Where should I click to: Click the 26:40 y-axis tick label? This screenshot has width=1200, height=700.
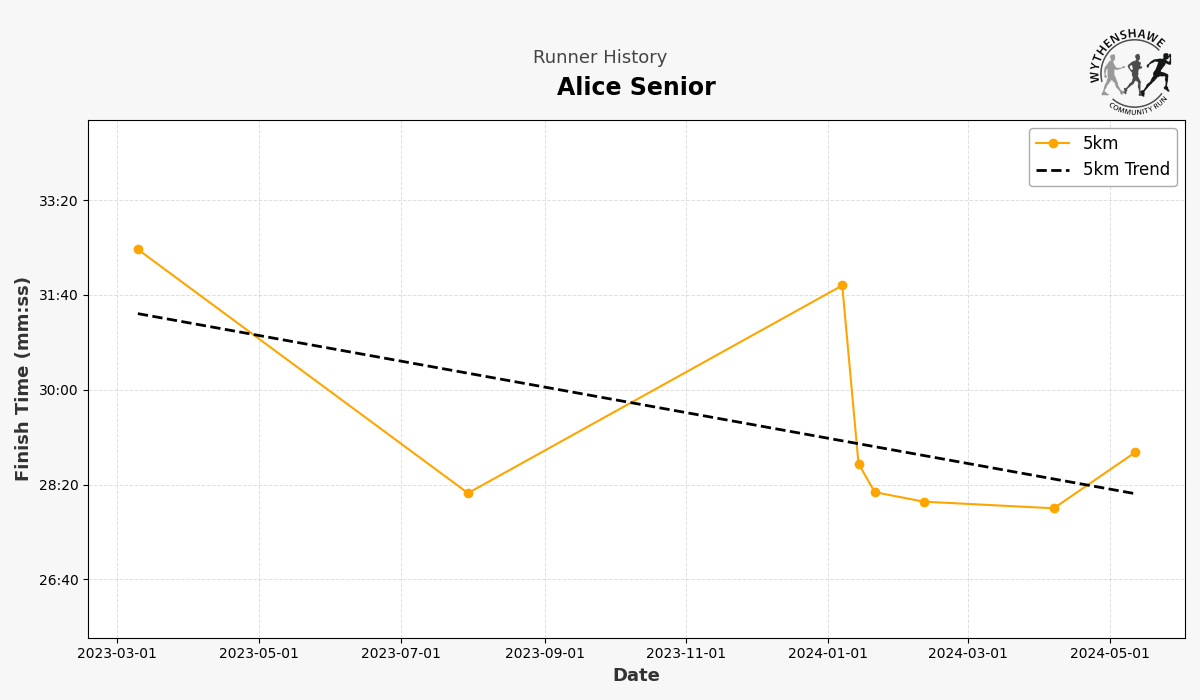(58, 580)
